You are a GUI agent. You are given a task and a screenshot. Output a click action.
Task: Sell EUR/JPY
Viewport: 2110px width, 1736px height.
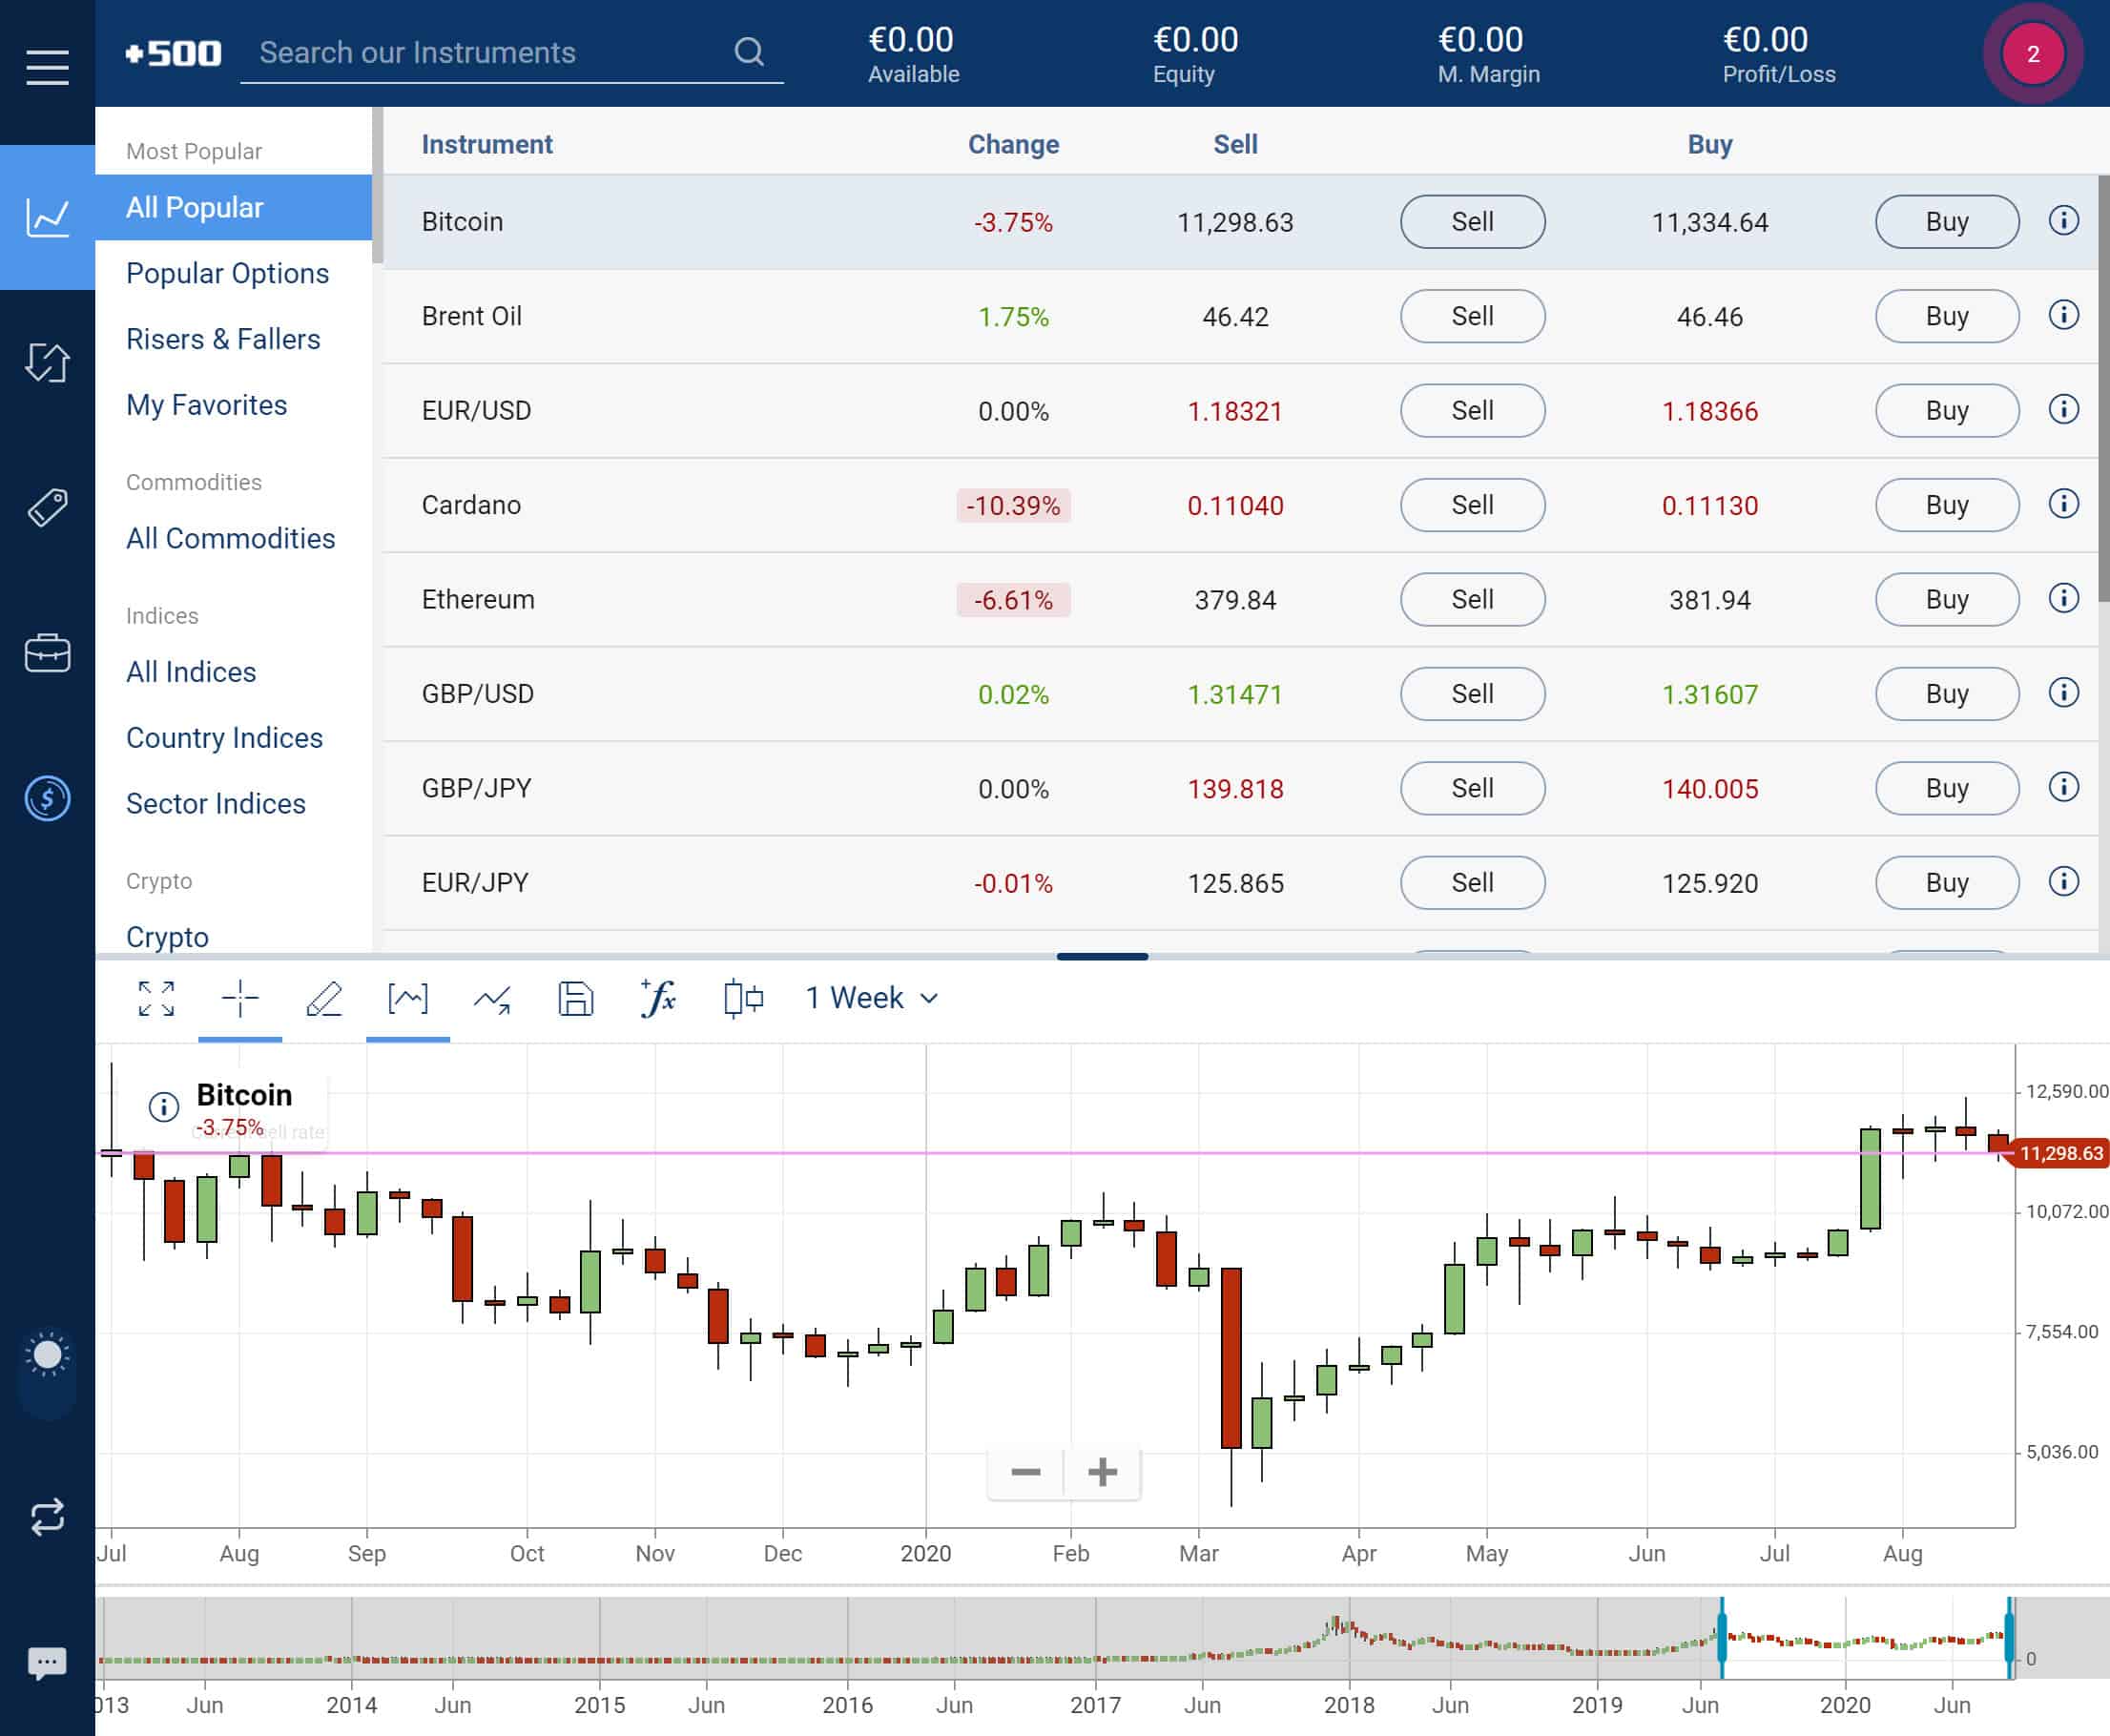(1472, 883)
